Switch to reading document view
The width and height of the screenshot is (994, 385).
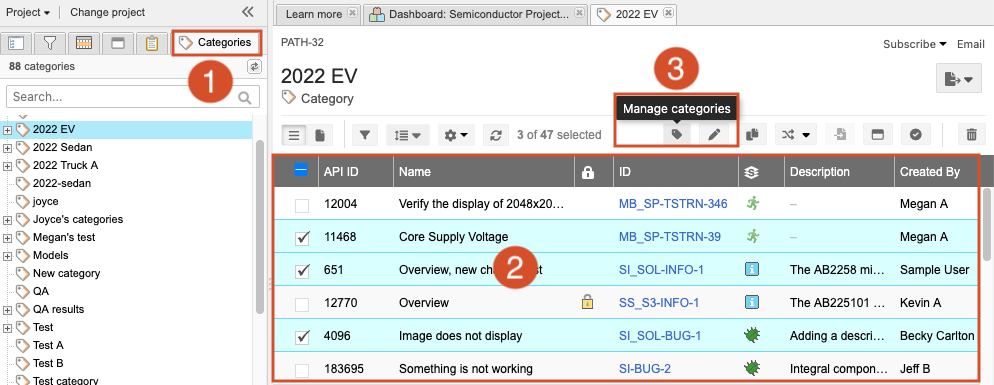coord(320,134)
